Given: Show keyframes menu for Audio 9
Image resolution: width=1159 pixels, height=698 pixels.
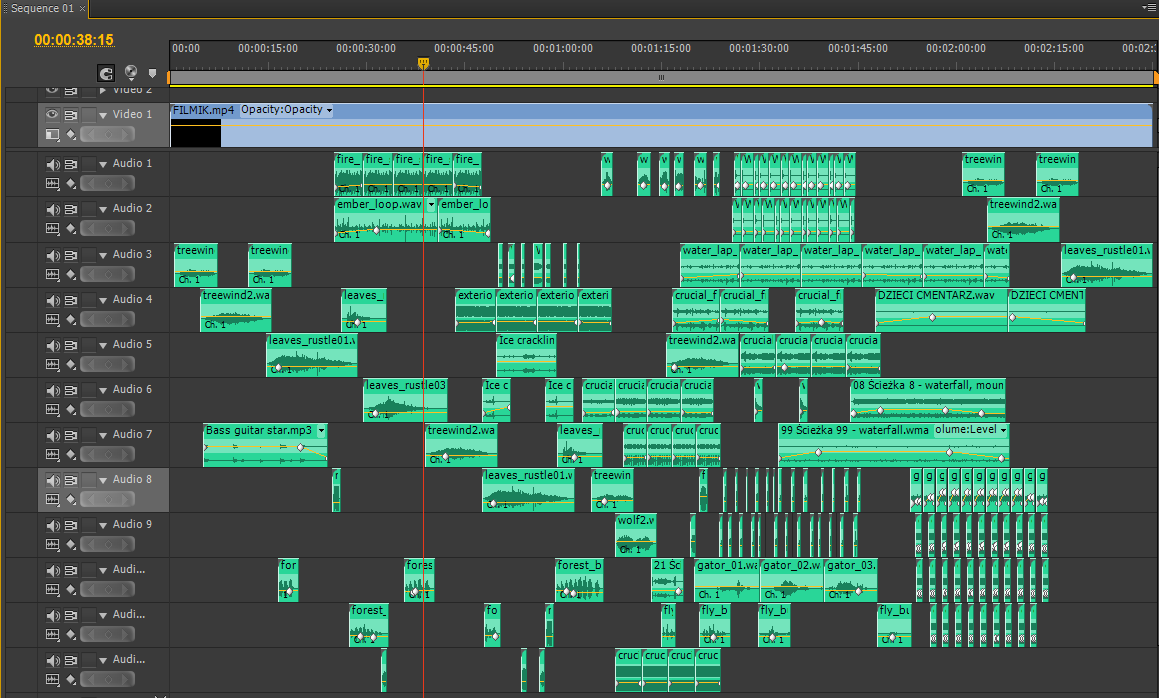Looking at the screenshot, I should coord(70,545).
